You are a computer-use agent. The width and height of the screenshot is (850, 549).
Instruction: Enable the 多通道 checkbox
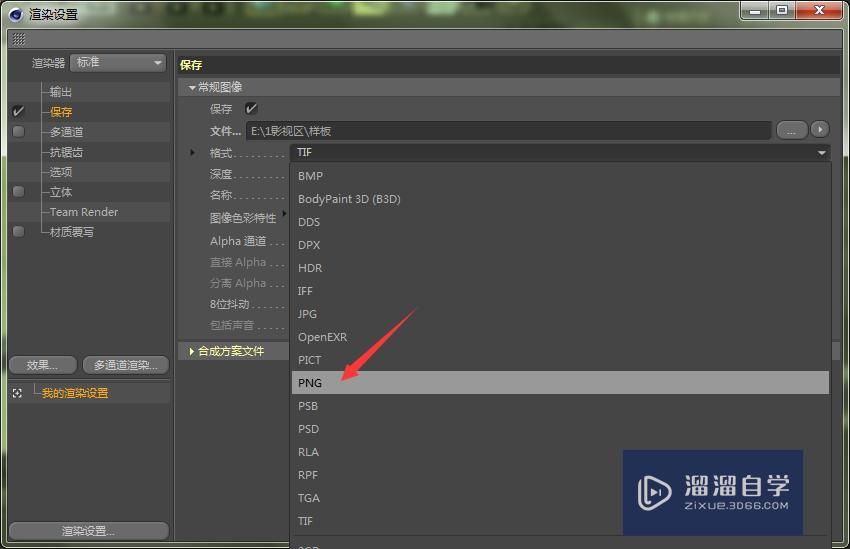tap(18, 132)
